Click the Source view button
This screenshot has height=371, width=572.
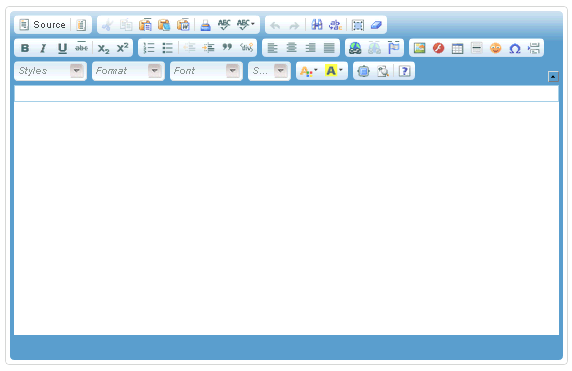[42, 25]
